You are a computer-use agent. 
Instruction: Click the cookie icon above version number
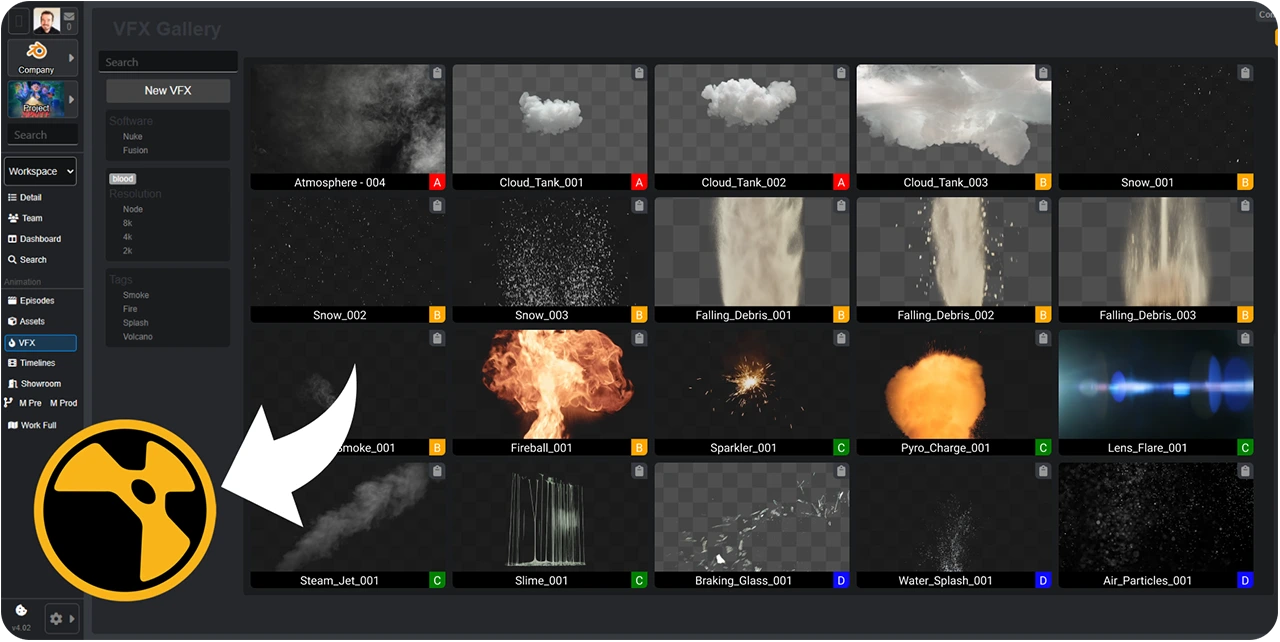21,611
